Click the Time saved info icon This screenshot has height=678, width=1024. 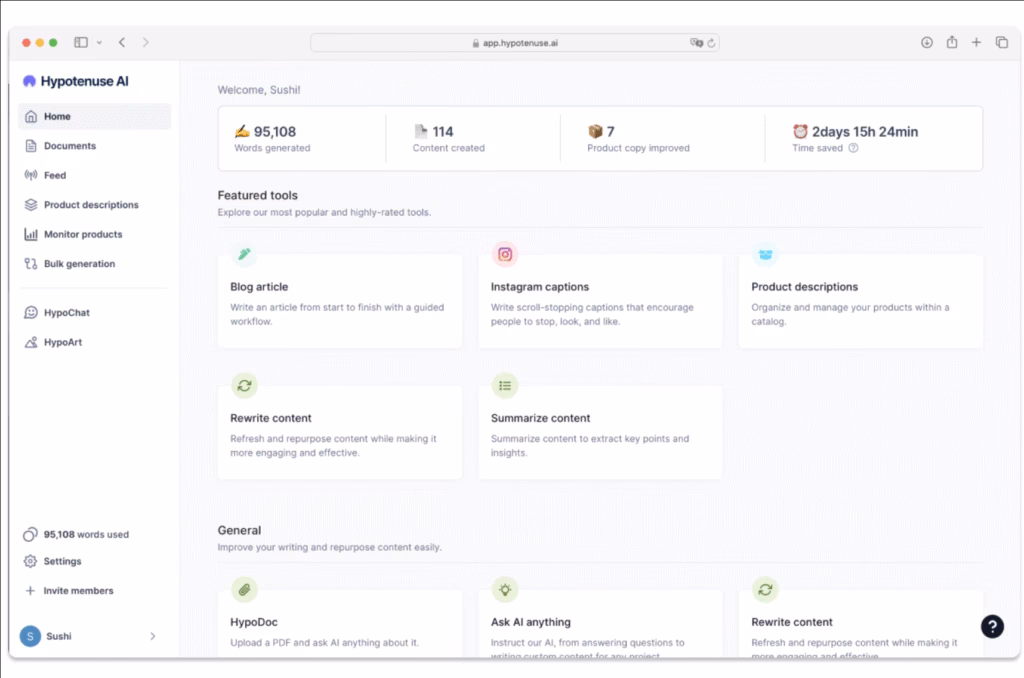click(x=853, y=148)
